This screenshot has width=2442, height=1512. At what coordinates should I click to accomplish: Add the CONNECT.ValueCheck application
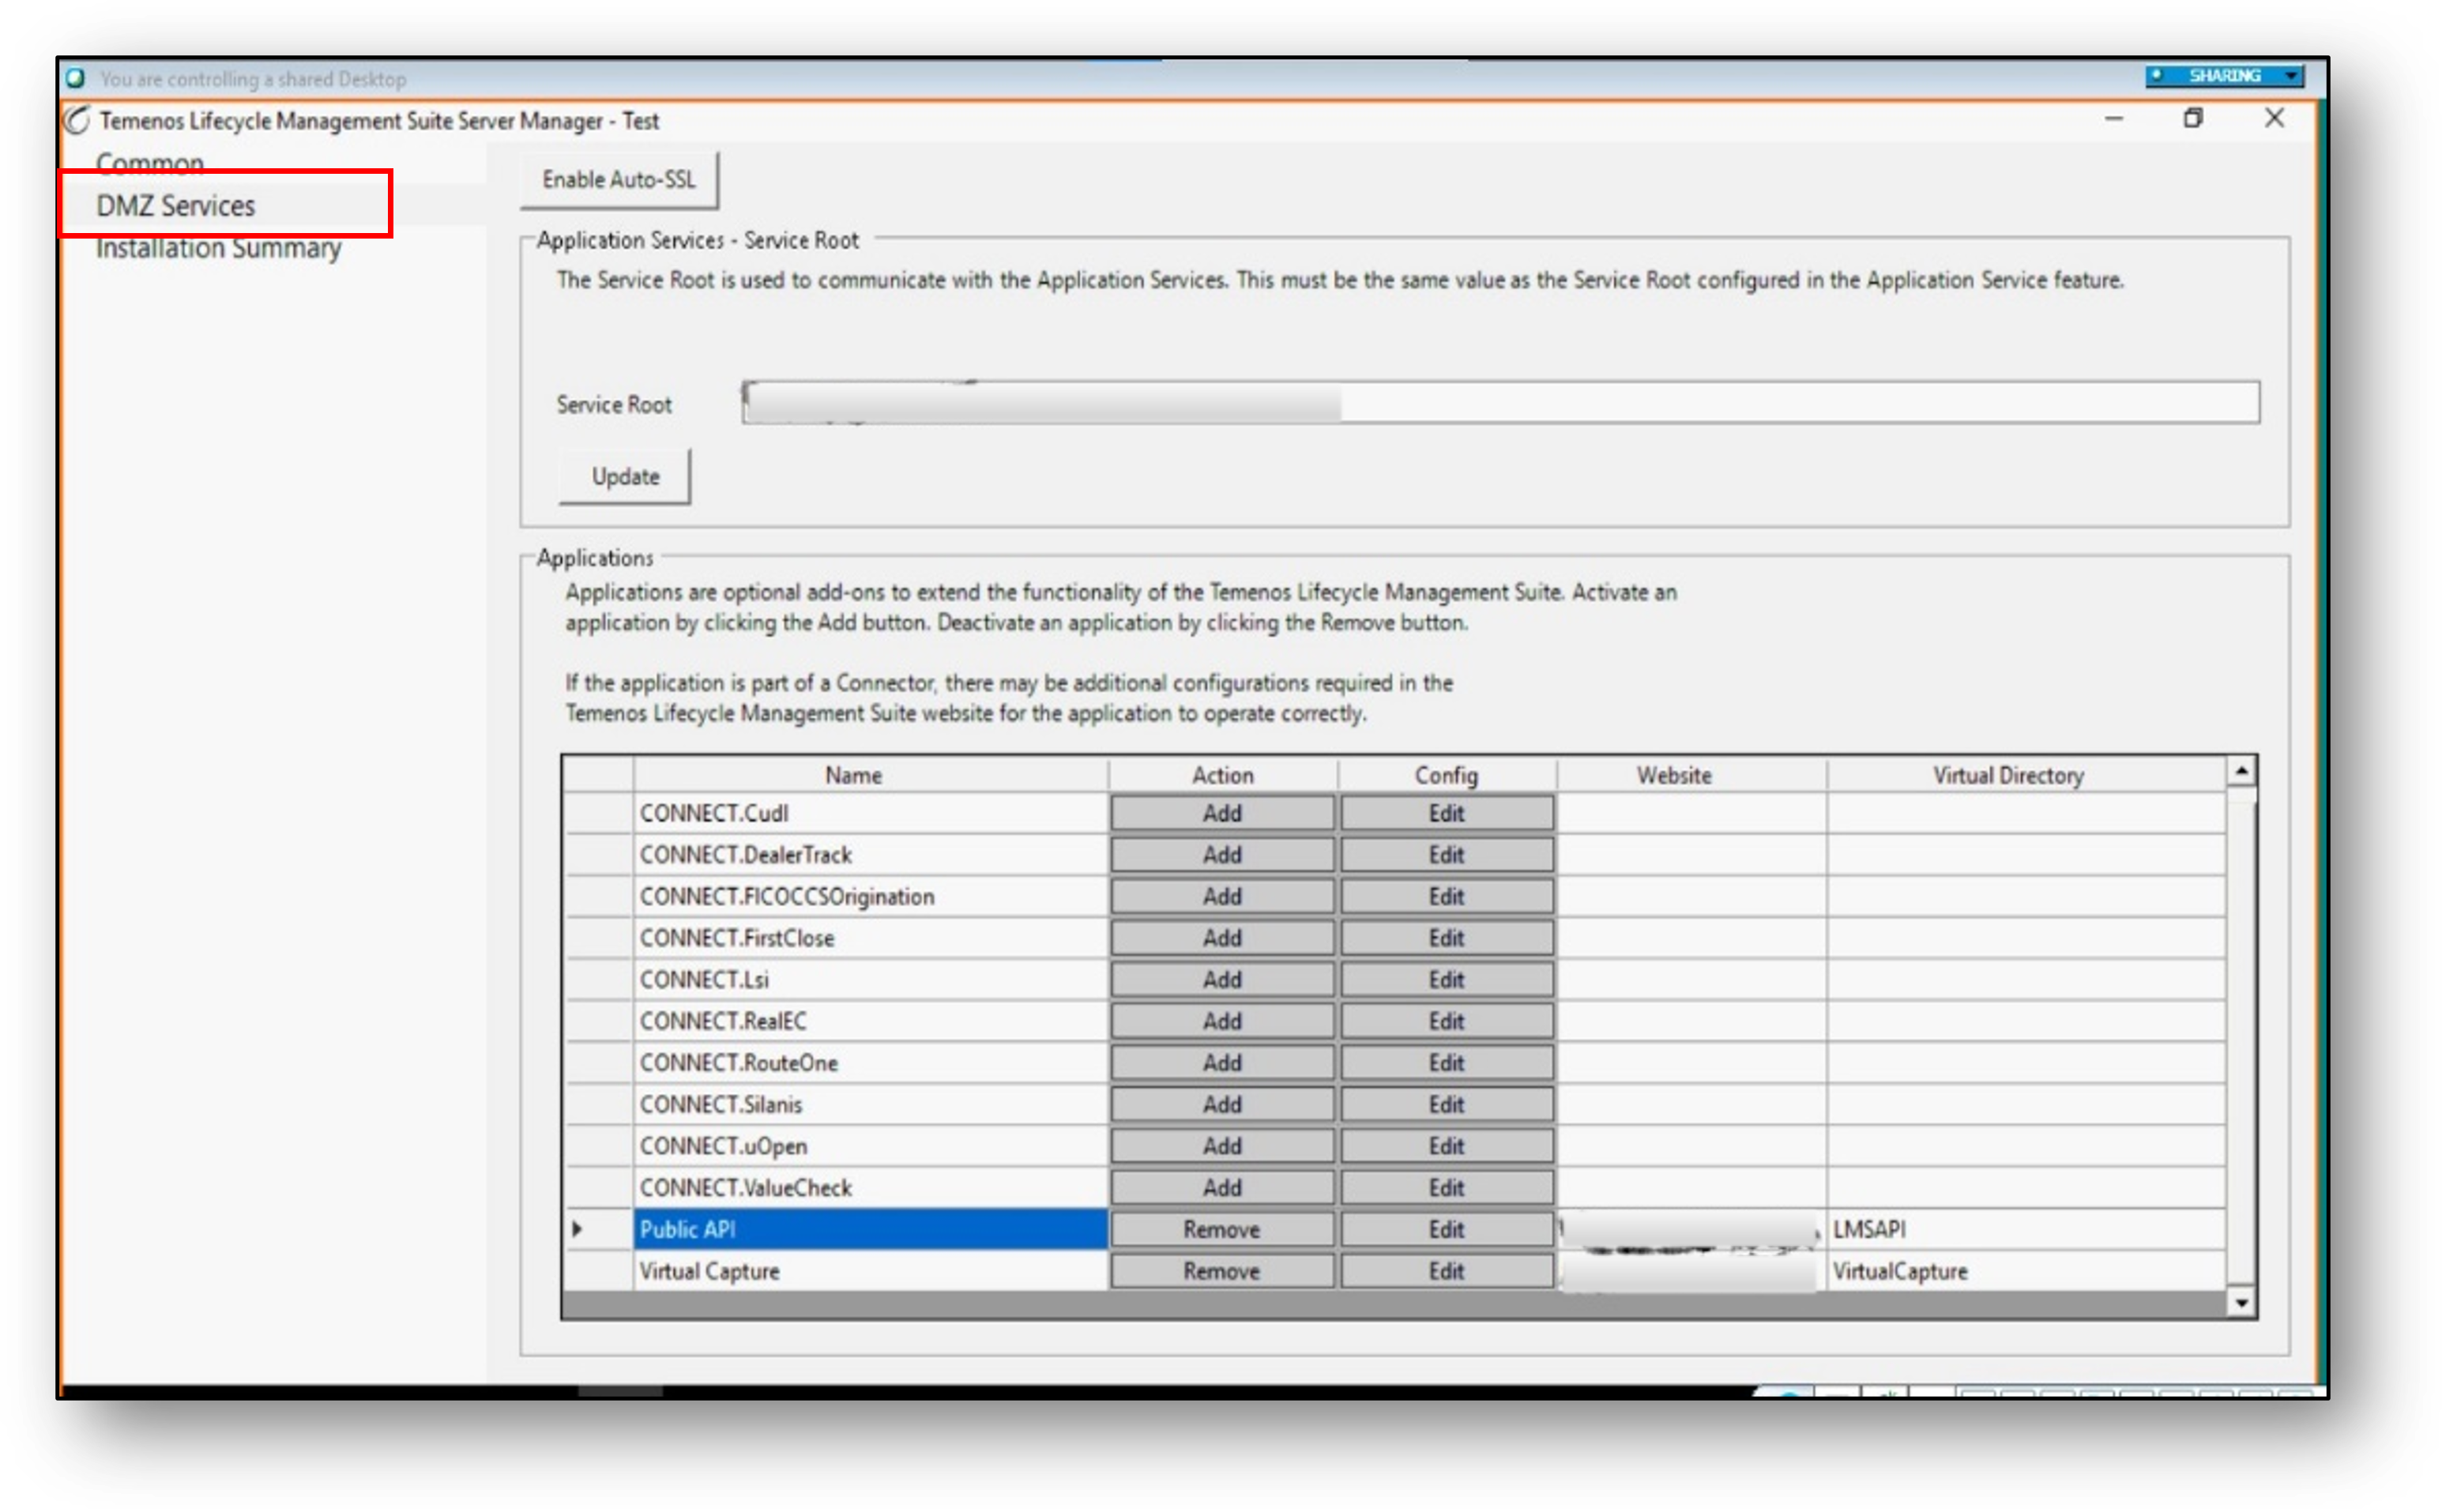click(1222, 1188)
